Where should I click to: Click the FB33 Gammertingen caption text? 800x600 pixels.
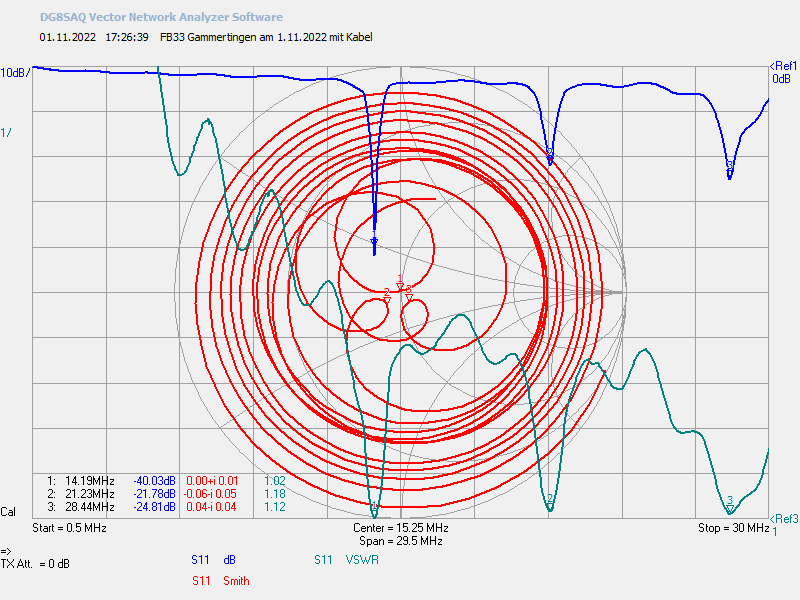(266, 37)
